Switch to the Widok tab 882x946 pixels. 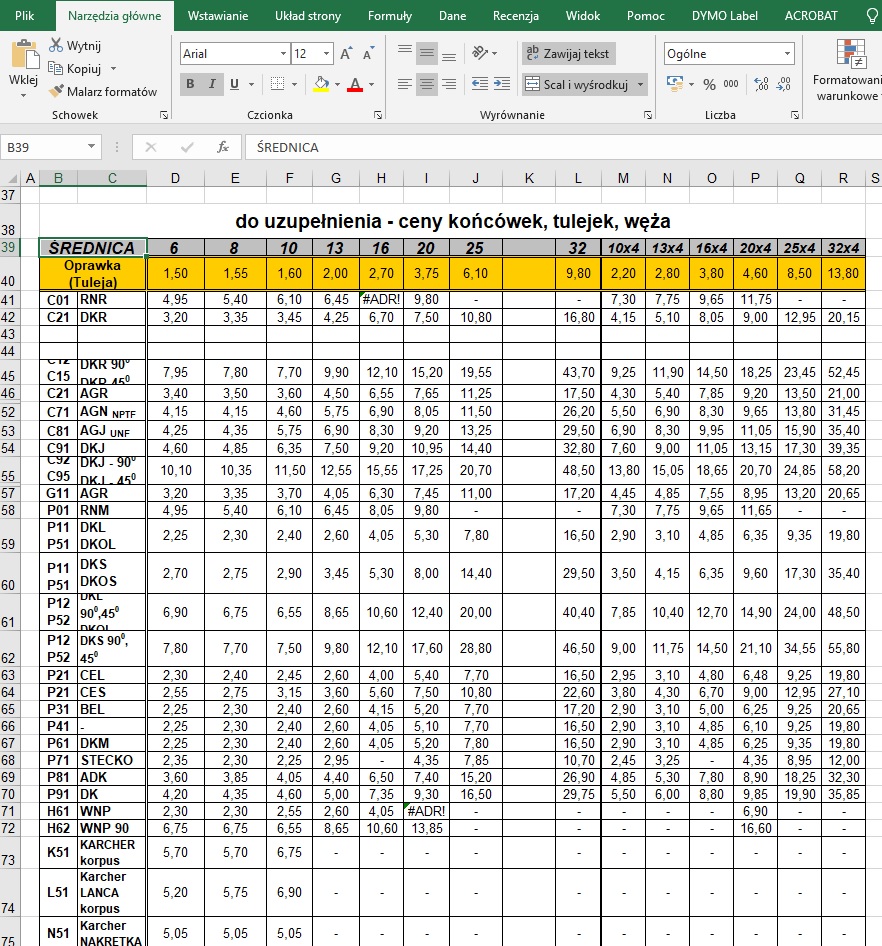[x=583, y=16]
